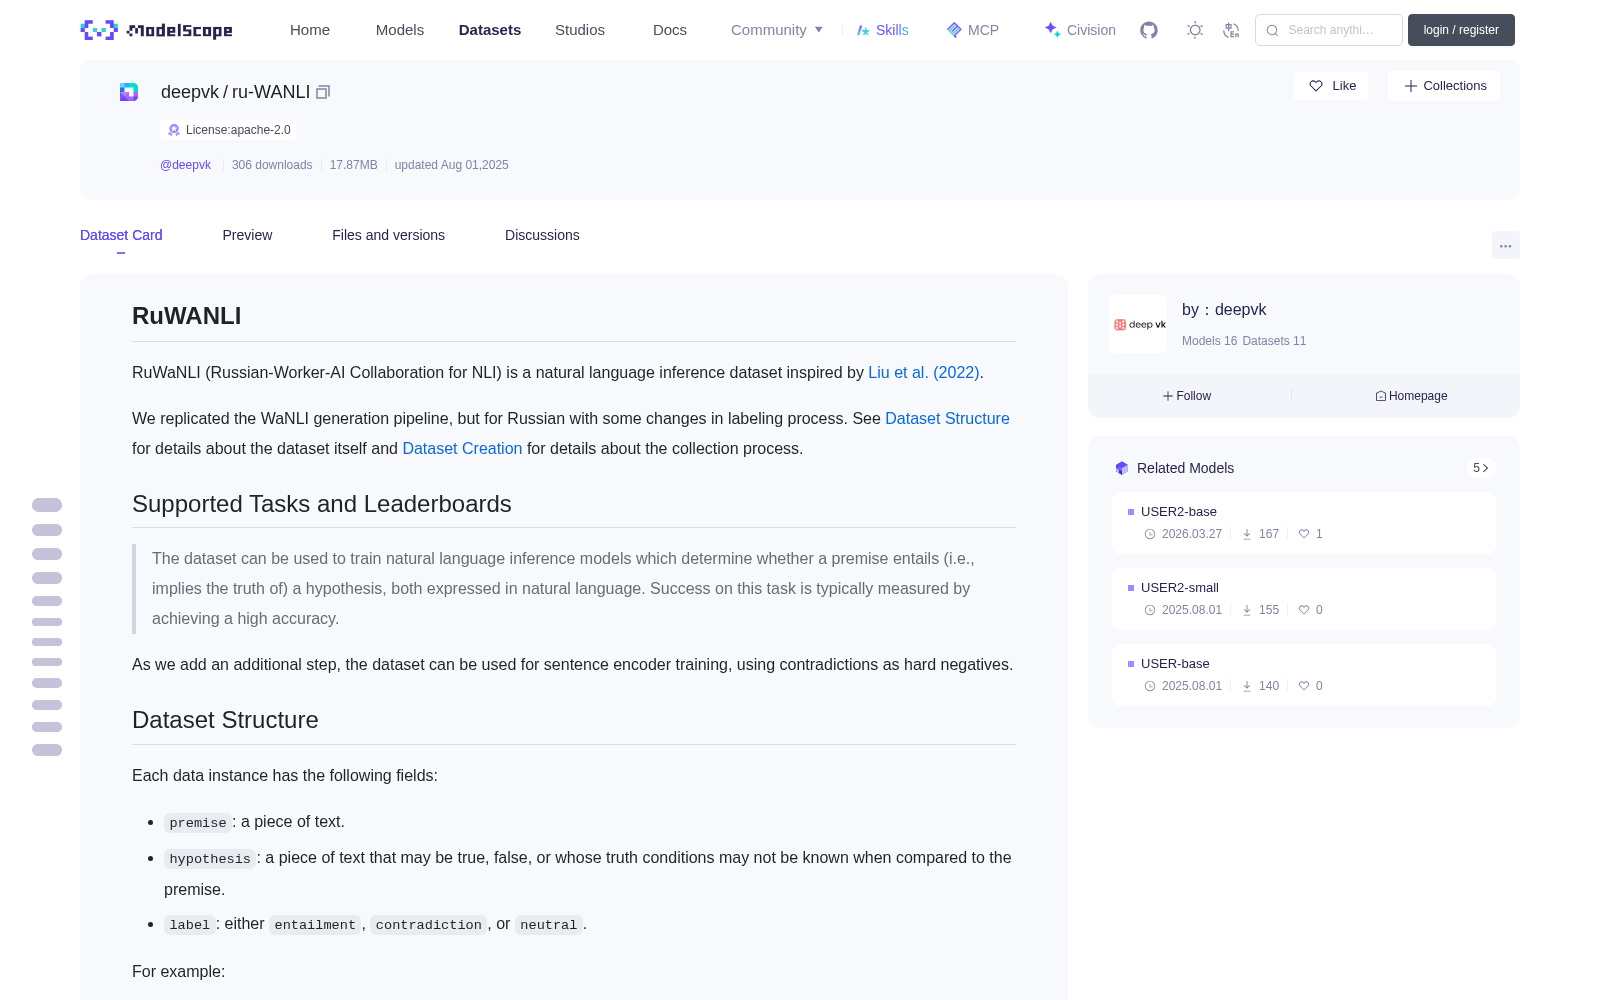This screenshot has height=1000, width=1600.
Task: Click USER2-base 2026.03.27 date
Action: click(1192, 534)
